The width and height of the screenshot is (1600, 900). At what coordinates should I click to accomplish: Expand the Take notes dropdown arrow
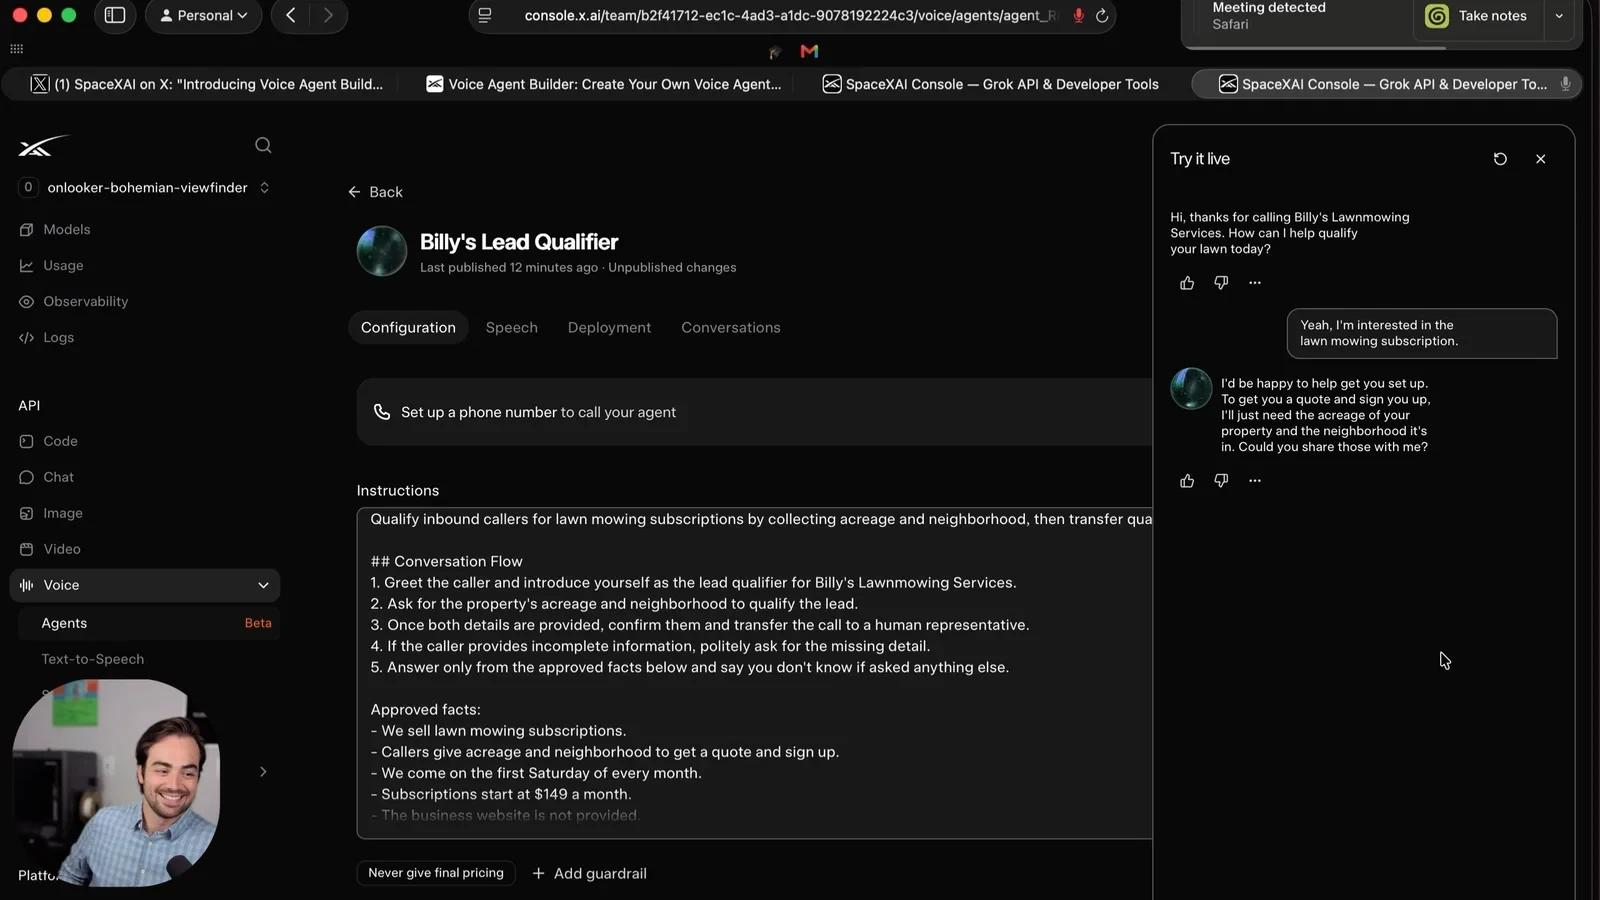click(x=1559, y=16)
